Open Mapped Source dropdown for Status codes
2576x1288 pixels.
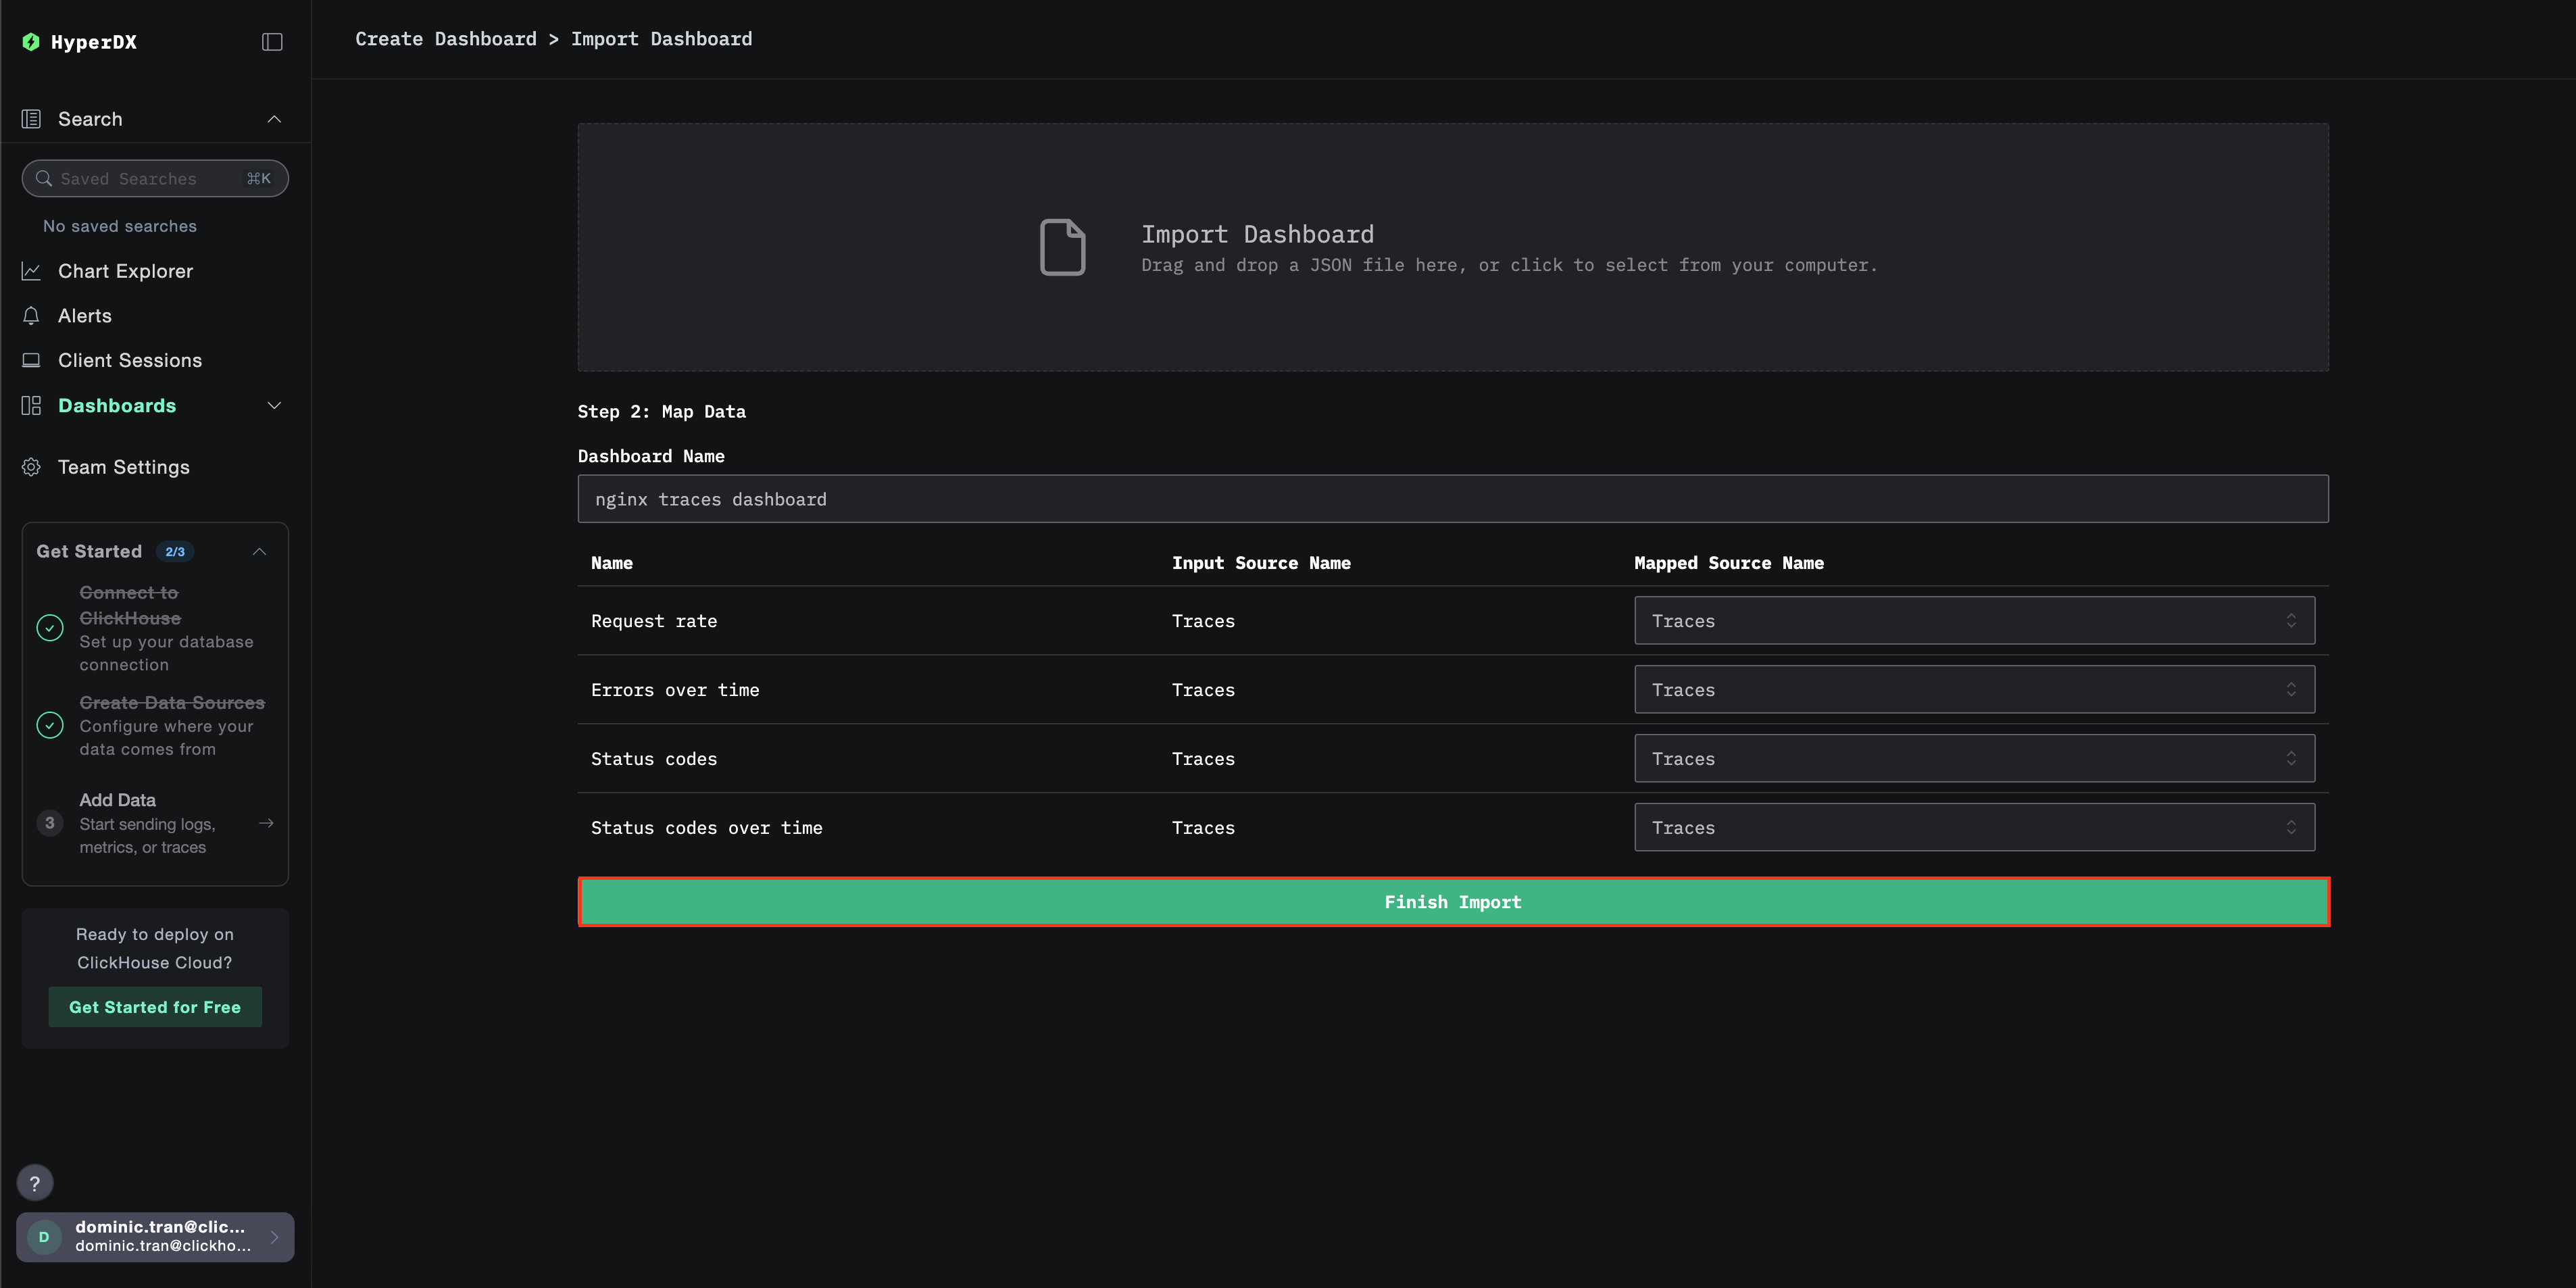tap(1973, 759)
